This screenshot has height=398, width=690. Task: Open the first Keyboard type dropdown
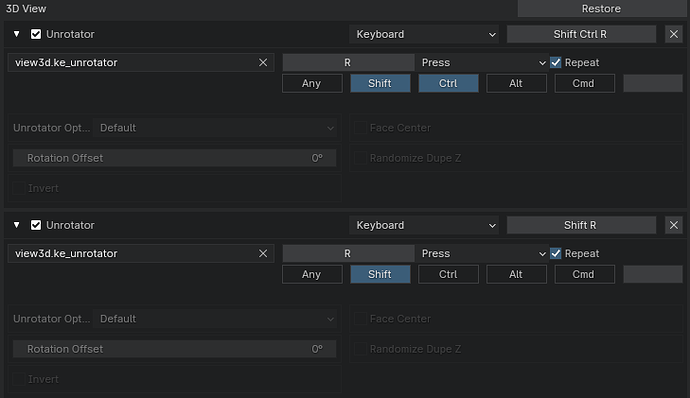tap(424, 34)
